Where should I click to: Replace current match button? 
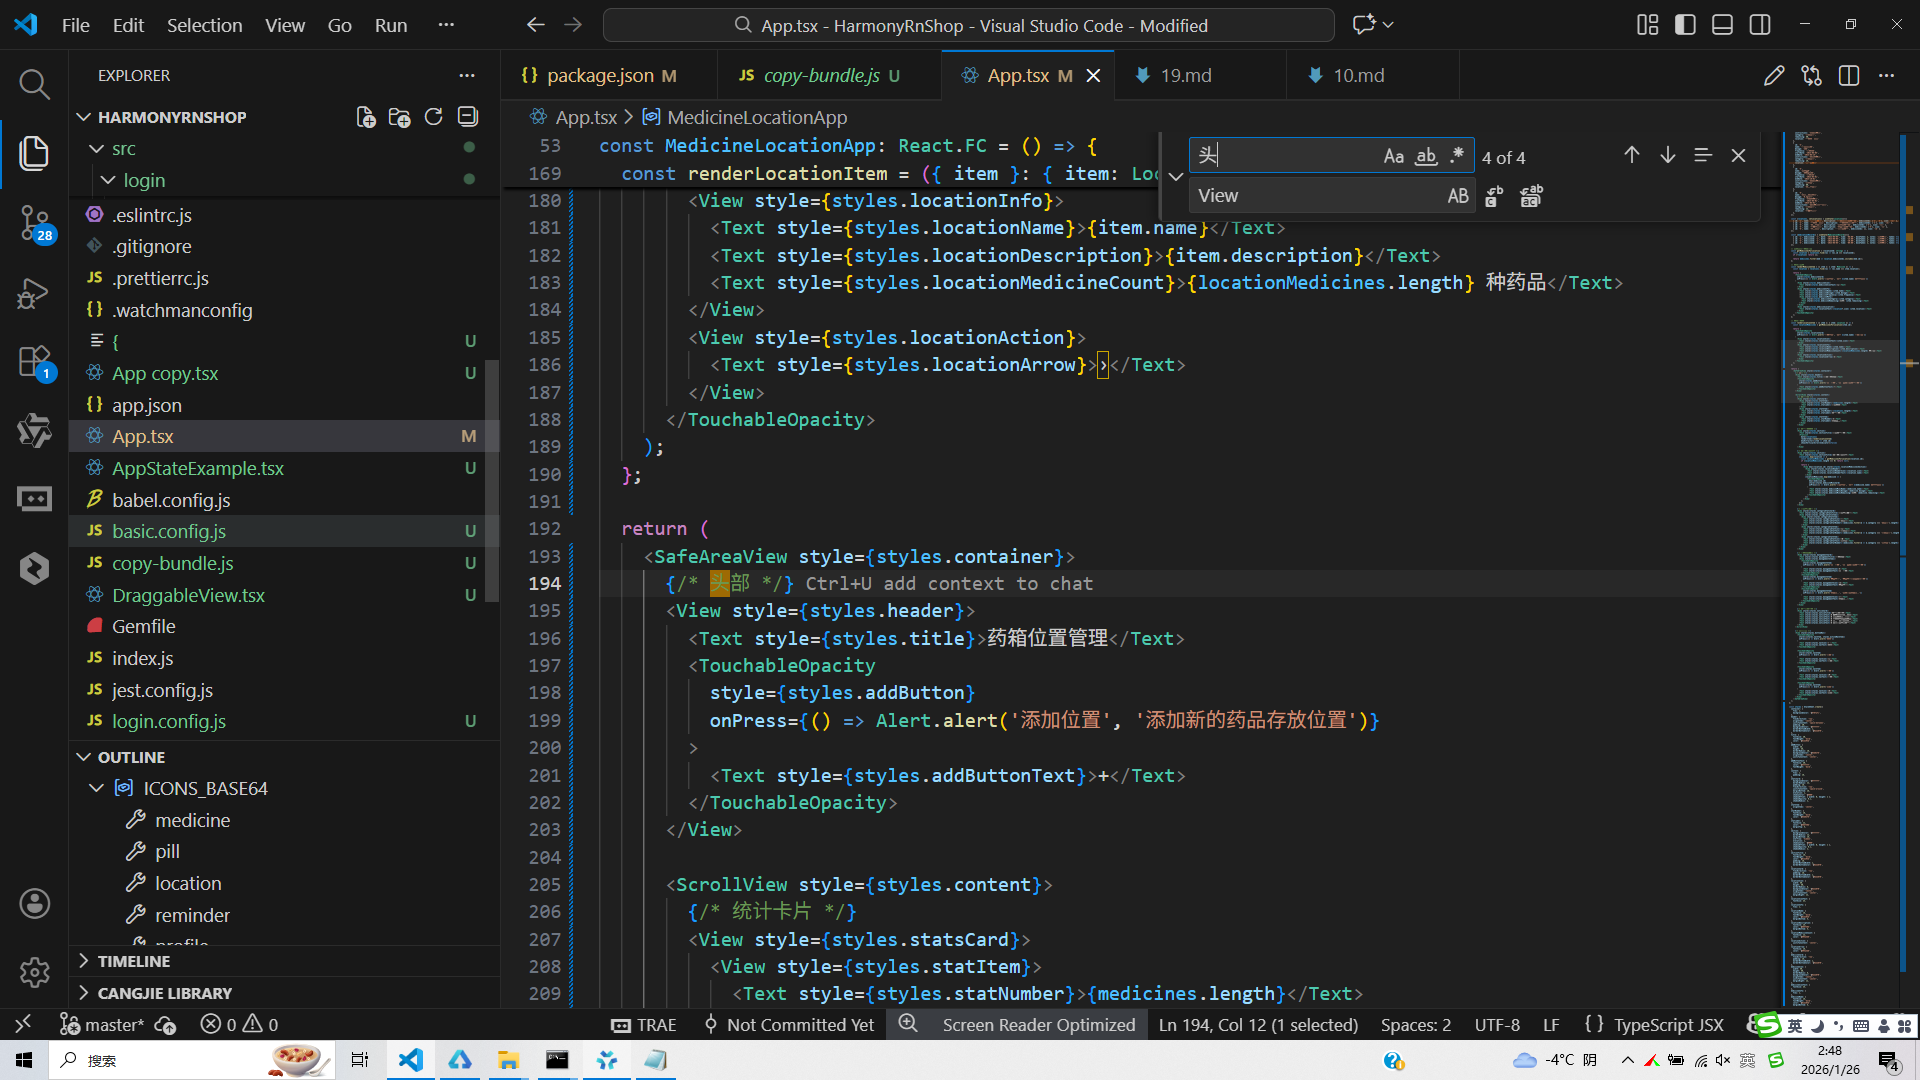click(1494, 196)
